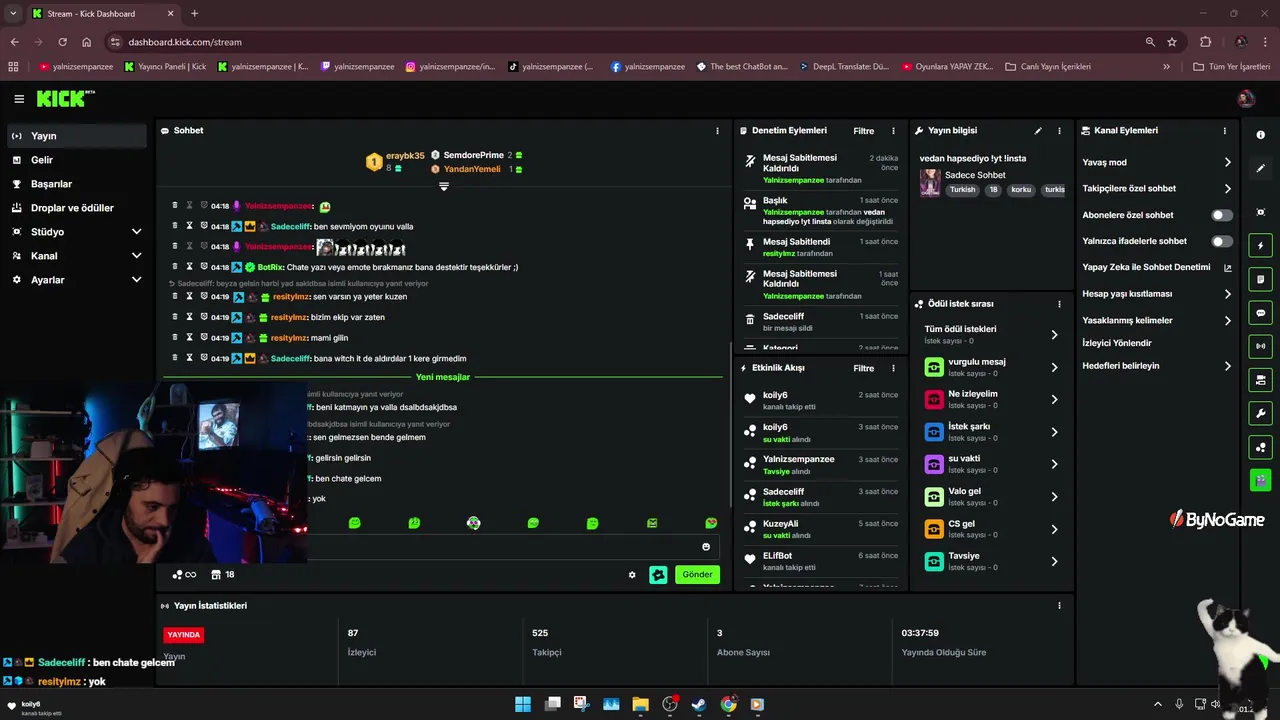Select Yayın in the left sidebar
Image resolution: width=1280 pixels, height=720 pixels.
click(x=77, y=136)
